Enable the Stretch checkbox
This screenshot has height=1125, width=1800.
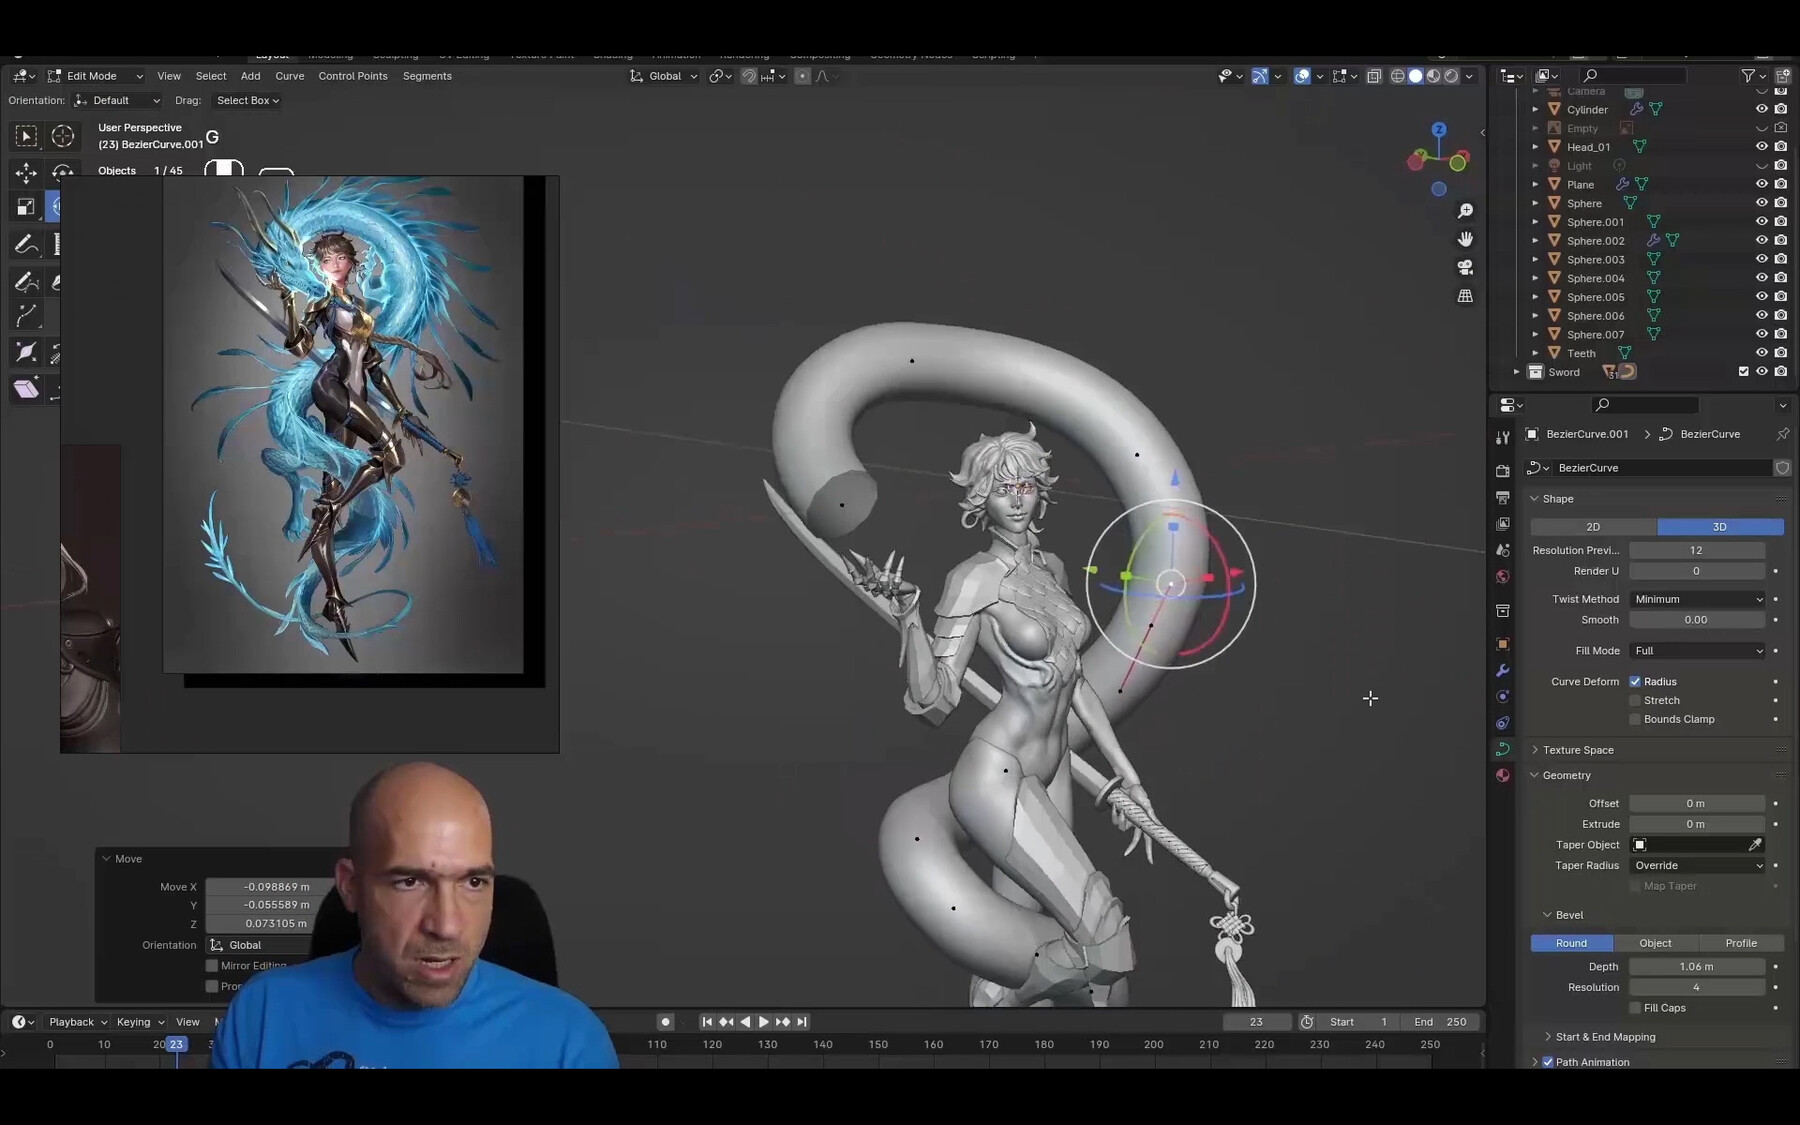[x=1635, y=701]
